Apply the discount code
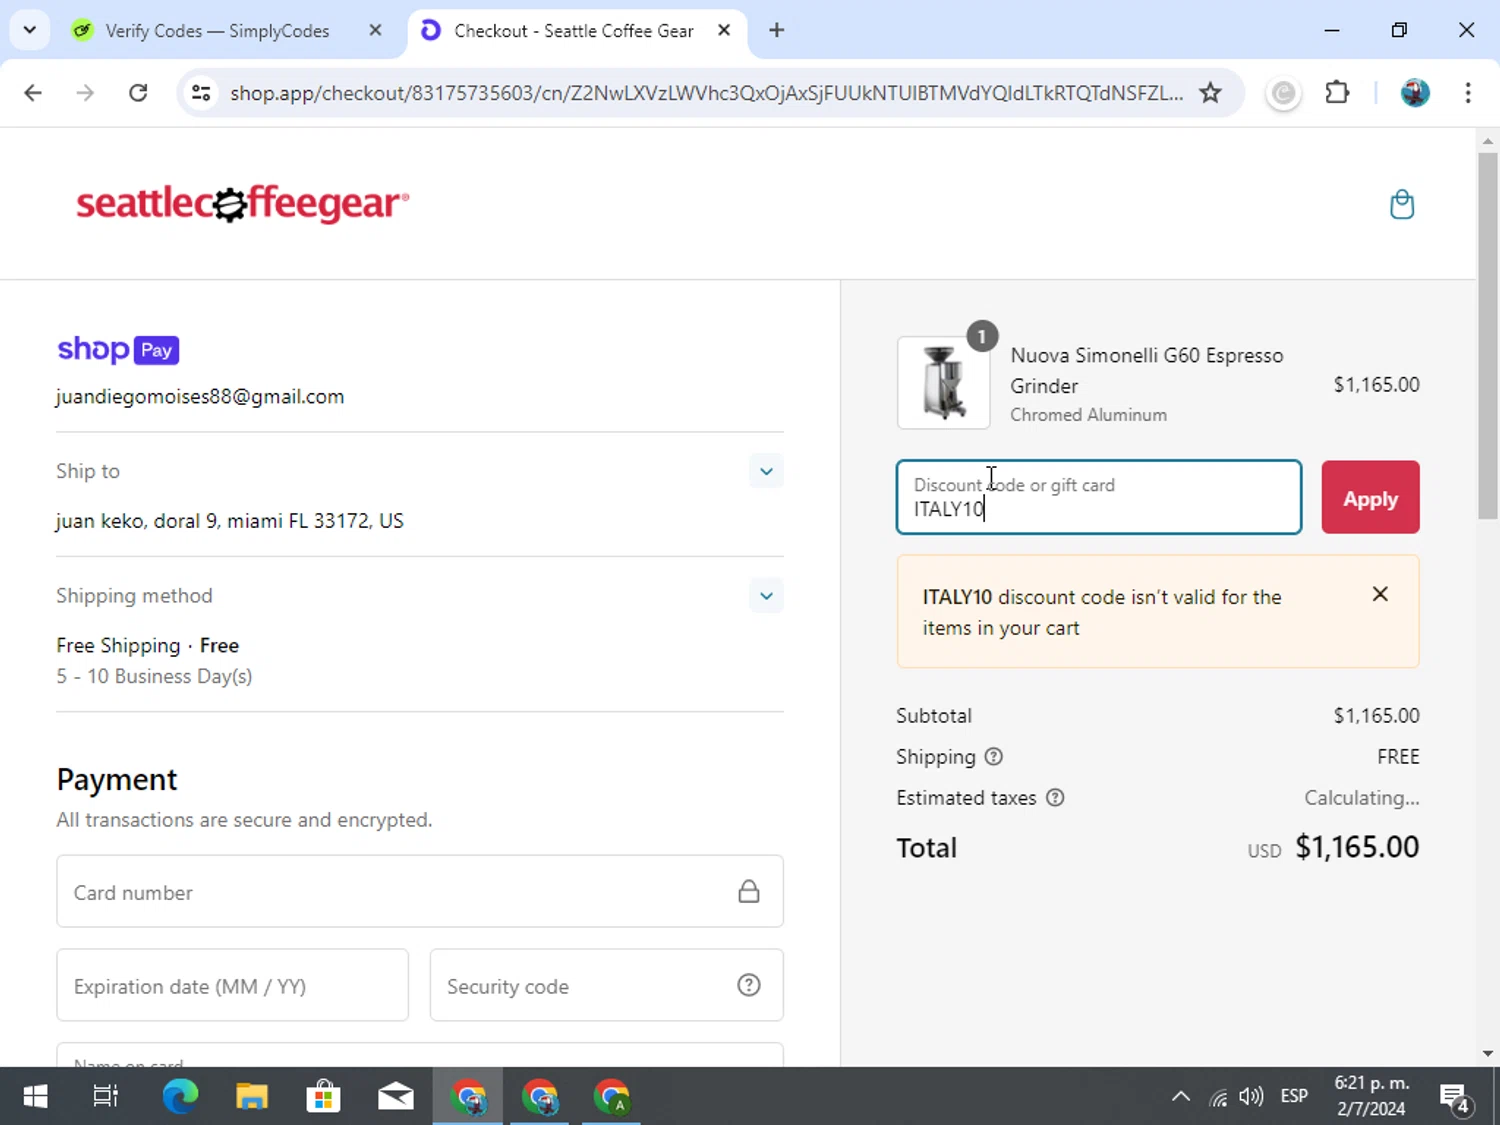Viewport: 1500px width, 1125px height. point(1370,497)
